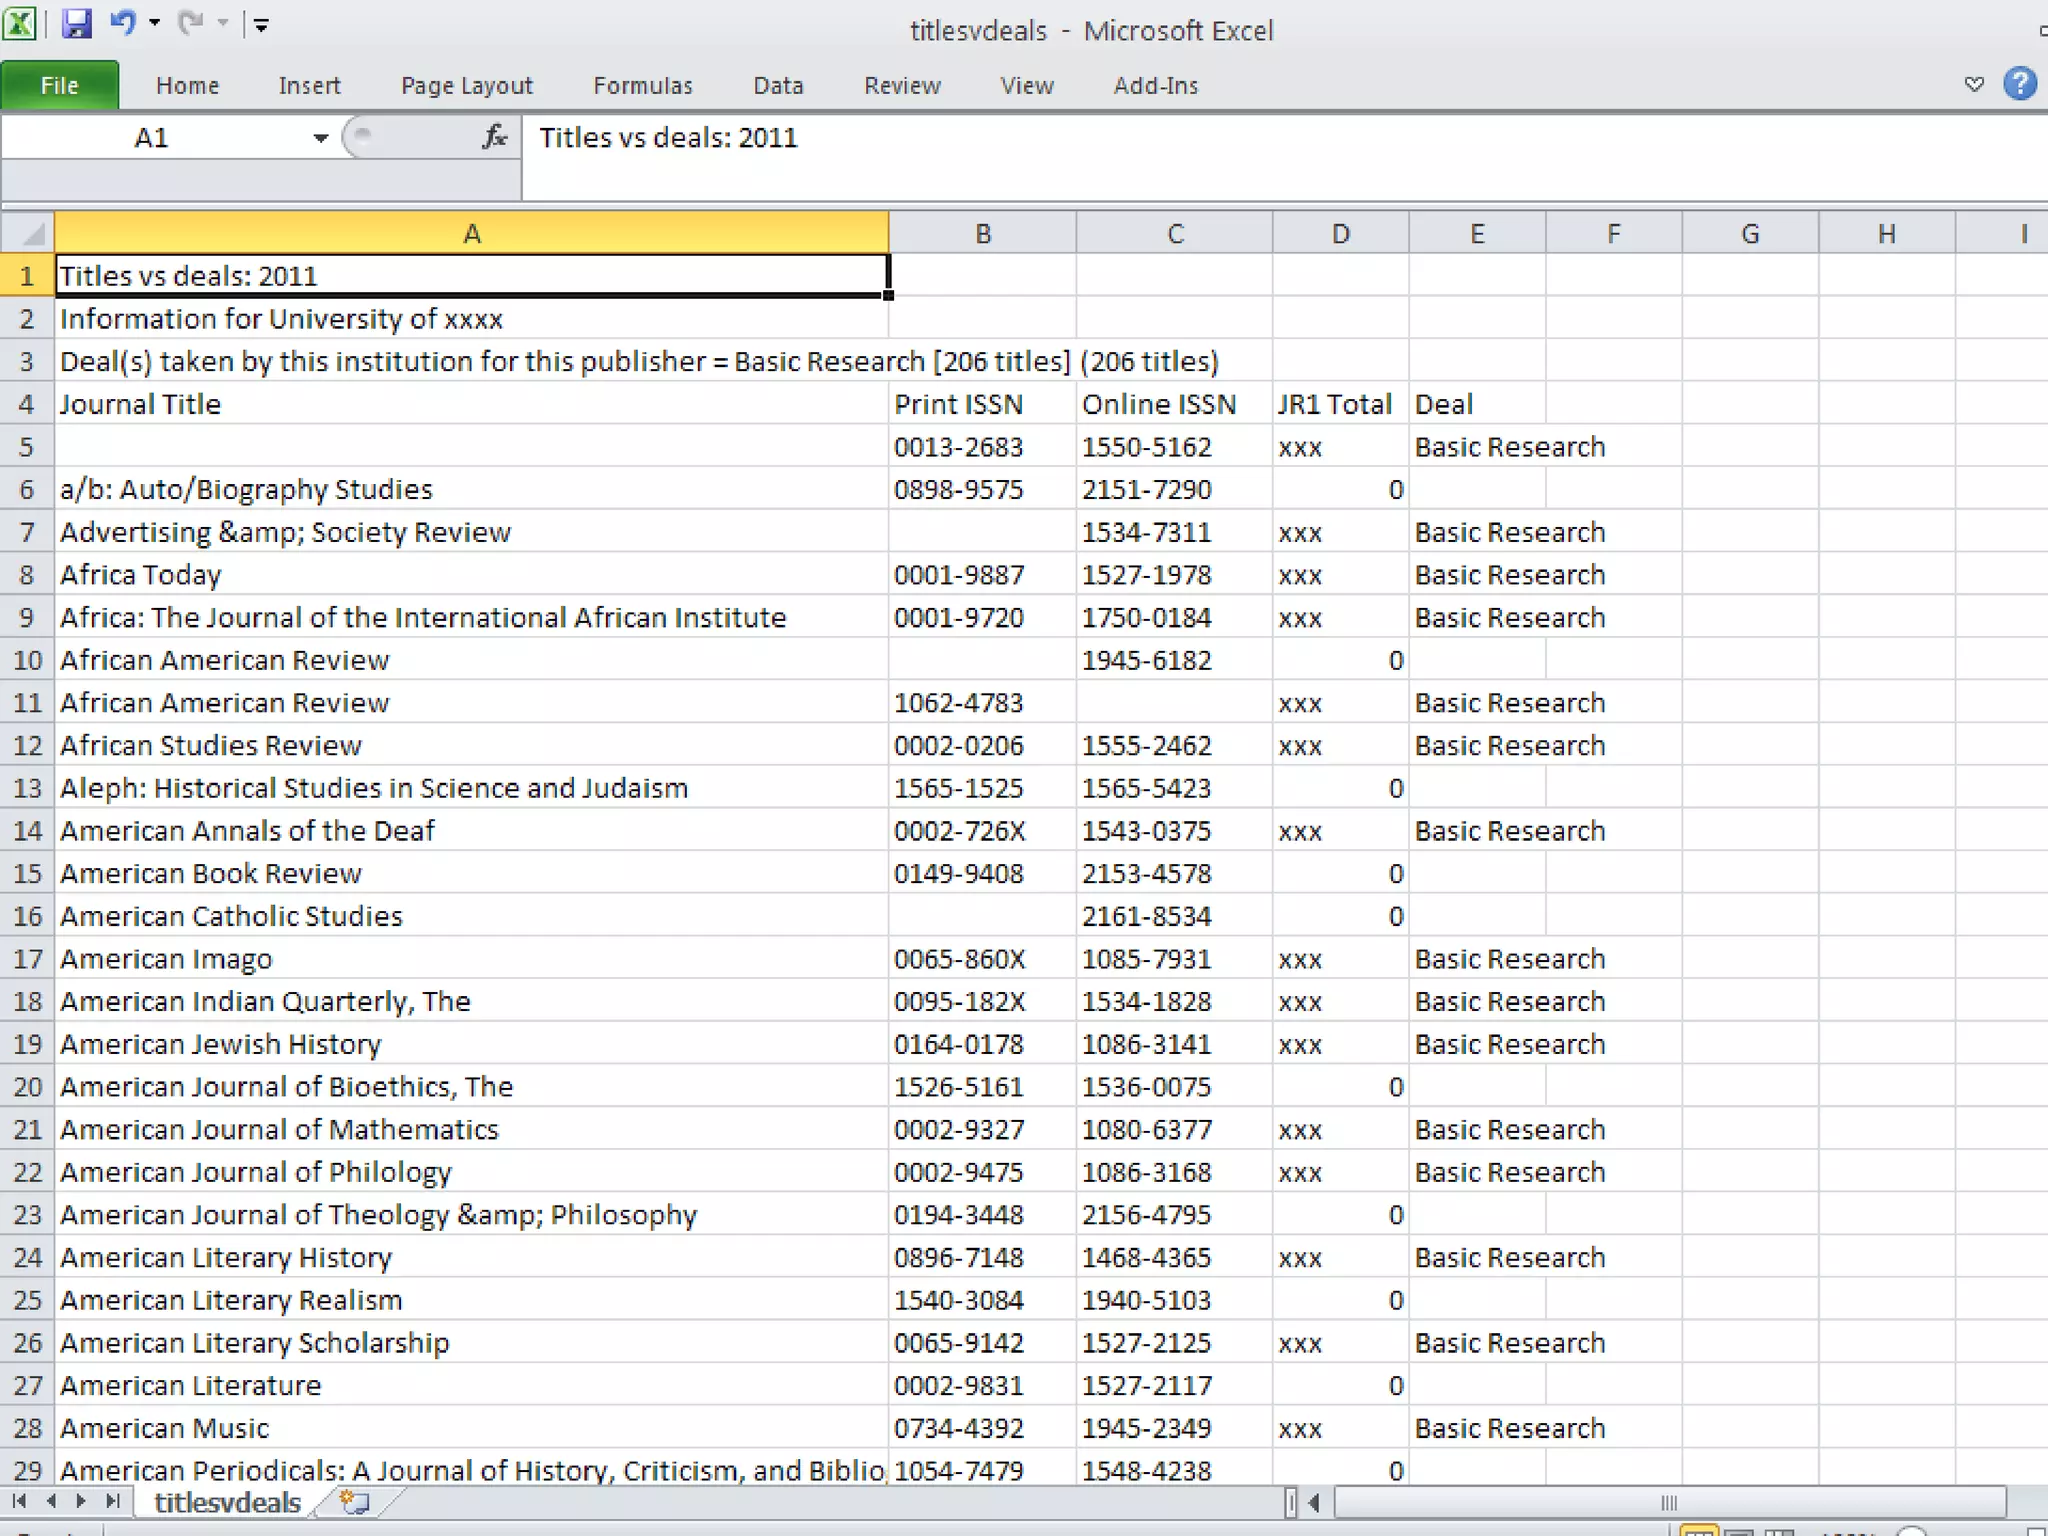Jump to last sheet with navigation arrow
Screen dimensions: 2048x1536
[x=113, y=1501]
